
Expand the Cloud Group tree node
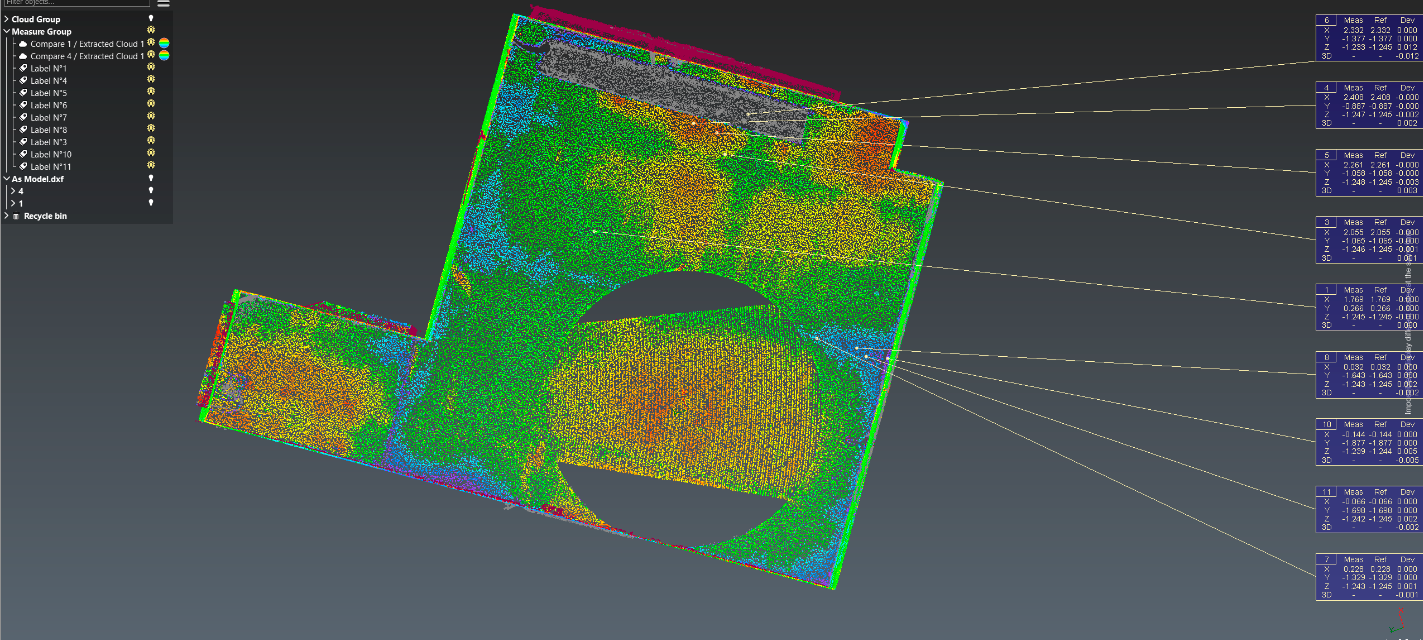(x=6, y=19)
